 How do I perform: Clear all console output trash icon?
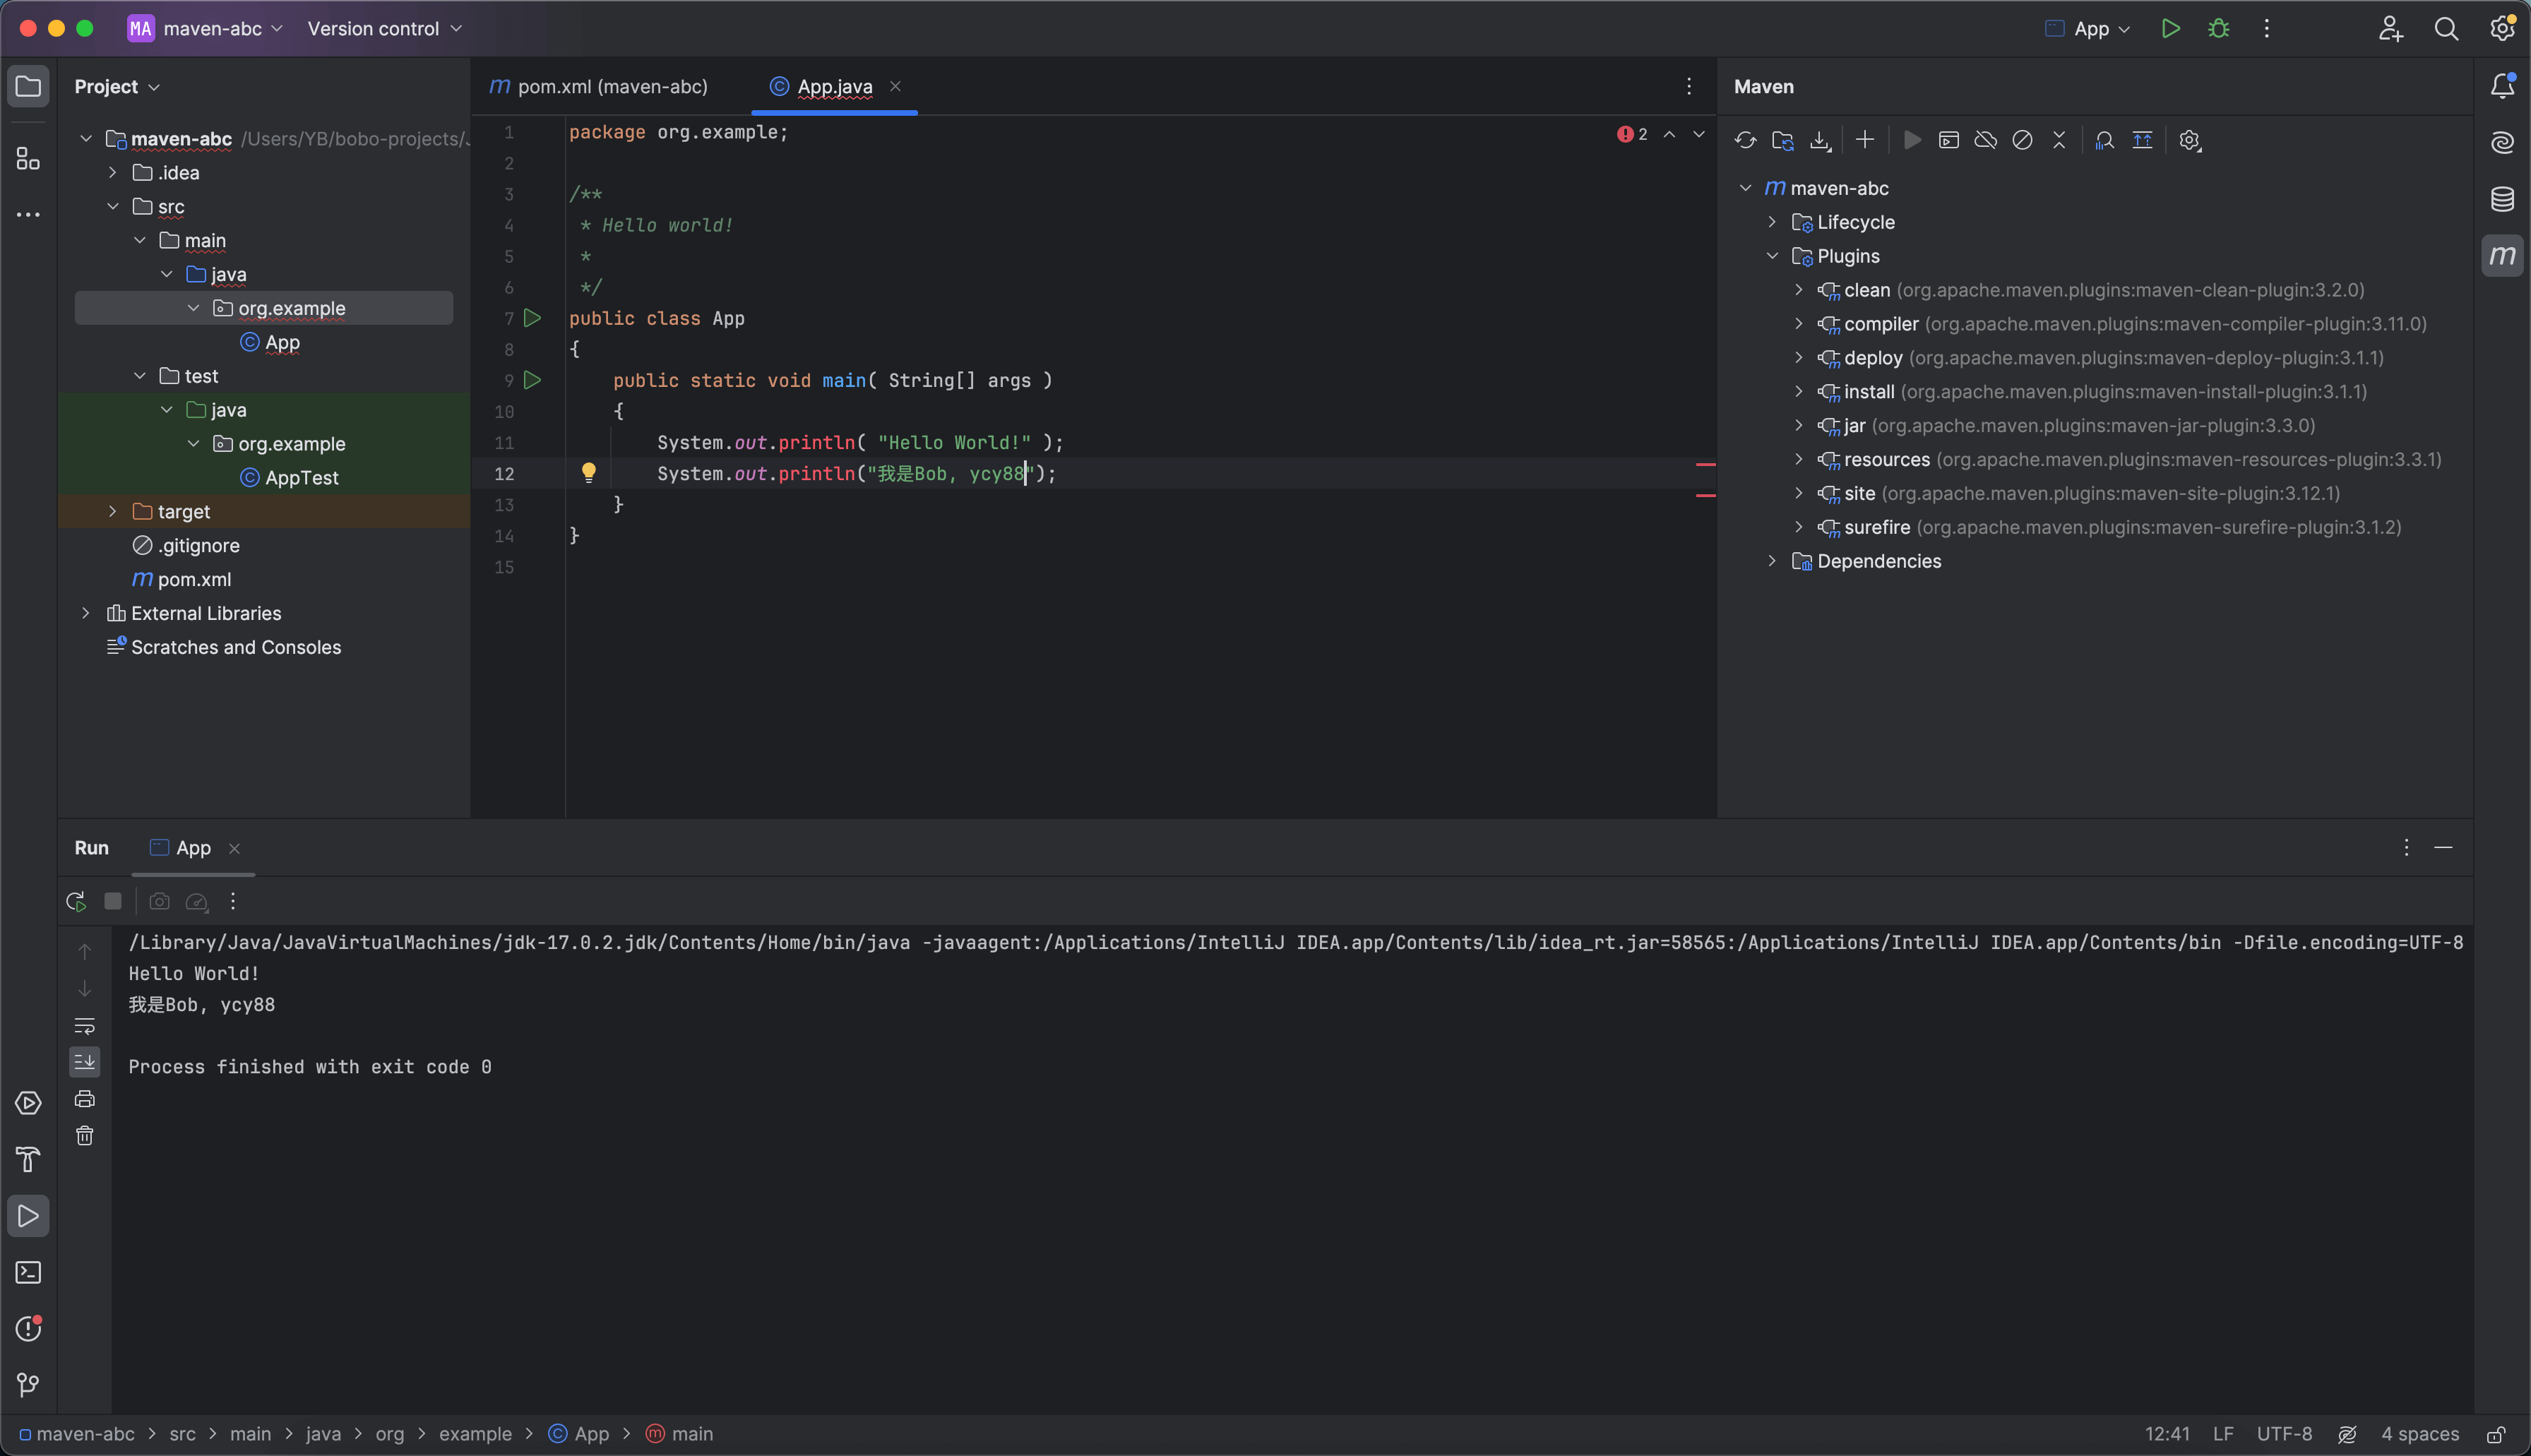click(85, 1136)
